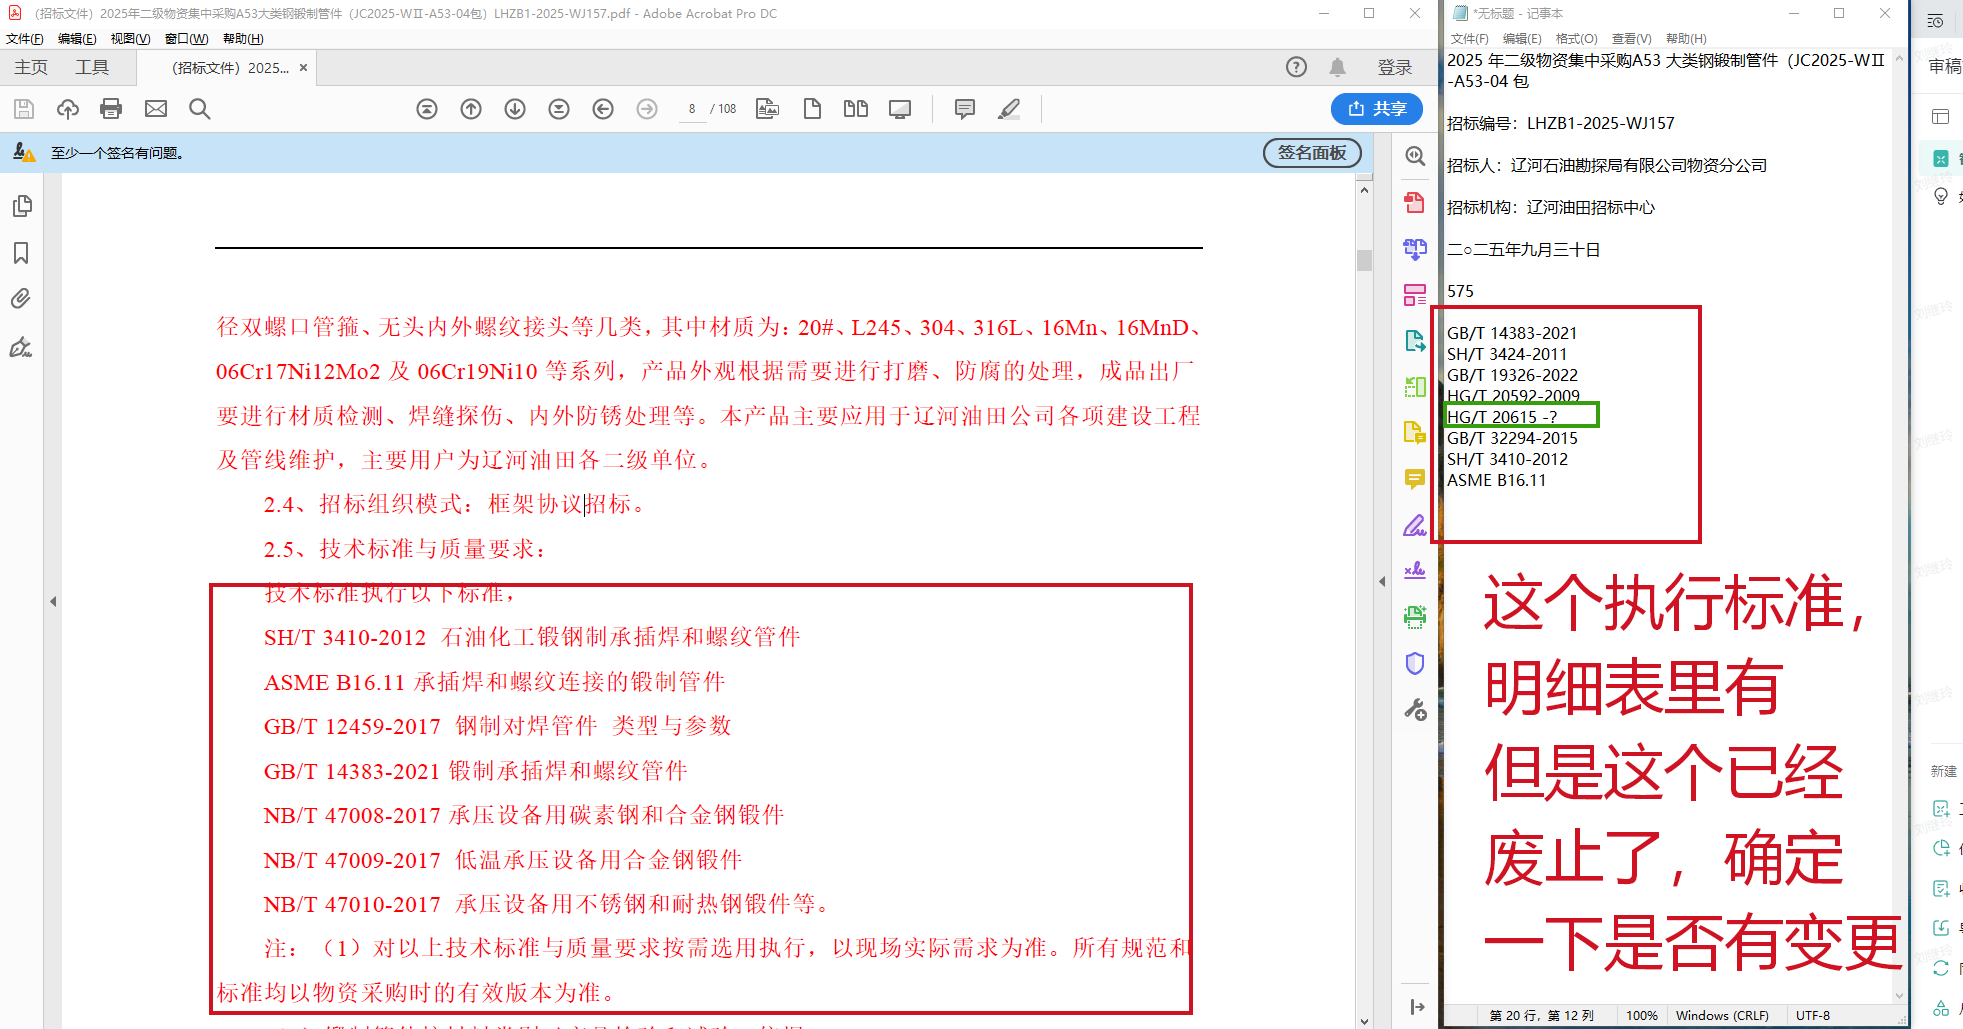Screen dimensions: 1963x1029
Task: Print the PDF document
Action: (111, 109)
